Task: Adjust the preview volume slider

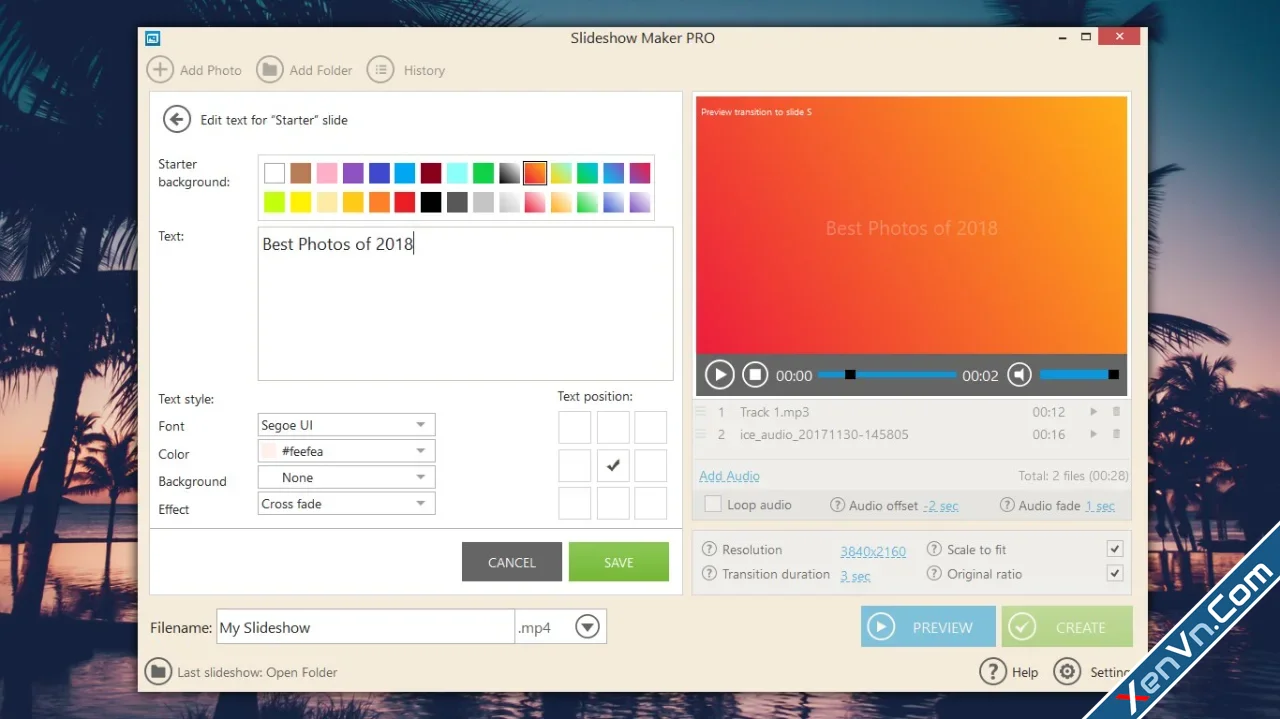Action: pyautogui.click(x=1079, y=375)
